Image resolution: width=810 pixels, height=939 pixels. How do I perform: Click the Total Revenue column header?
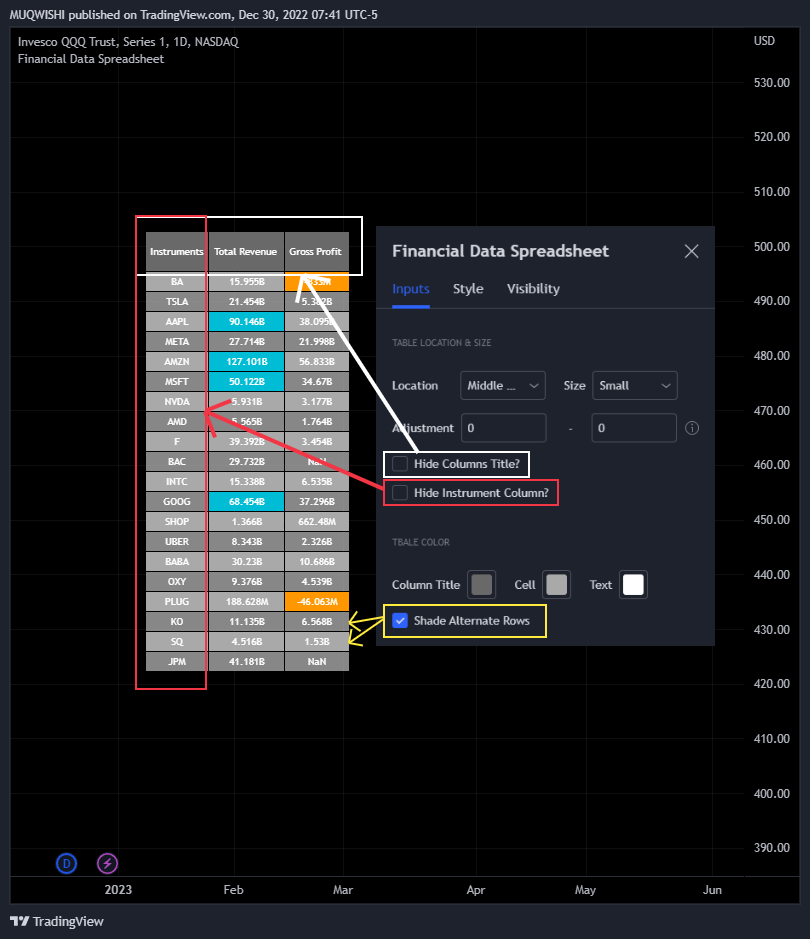coord(246,252)
